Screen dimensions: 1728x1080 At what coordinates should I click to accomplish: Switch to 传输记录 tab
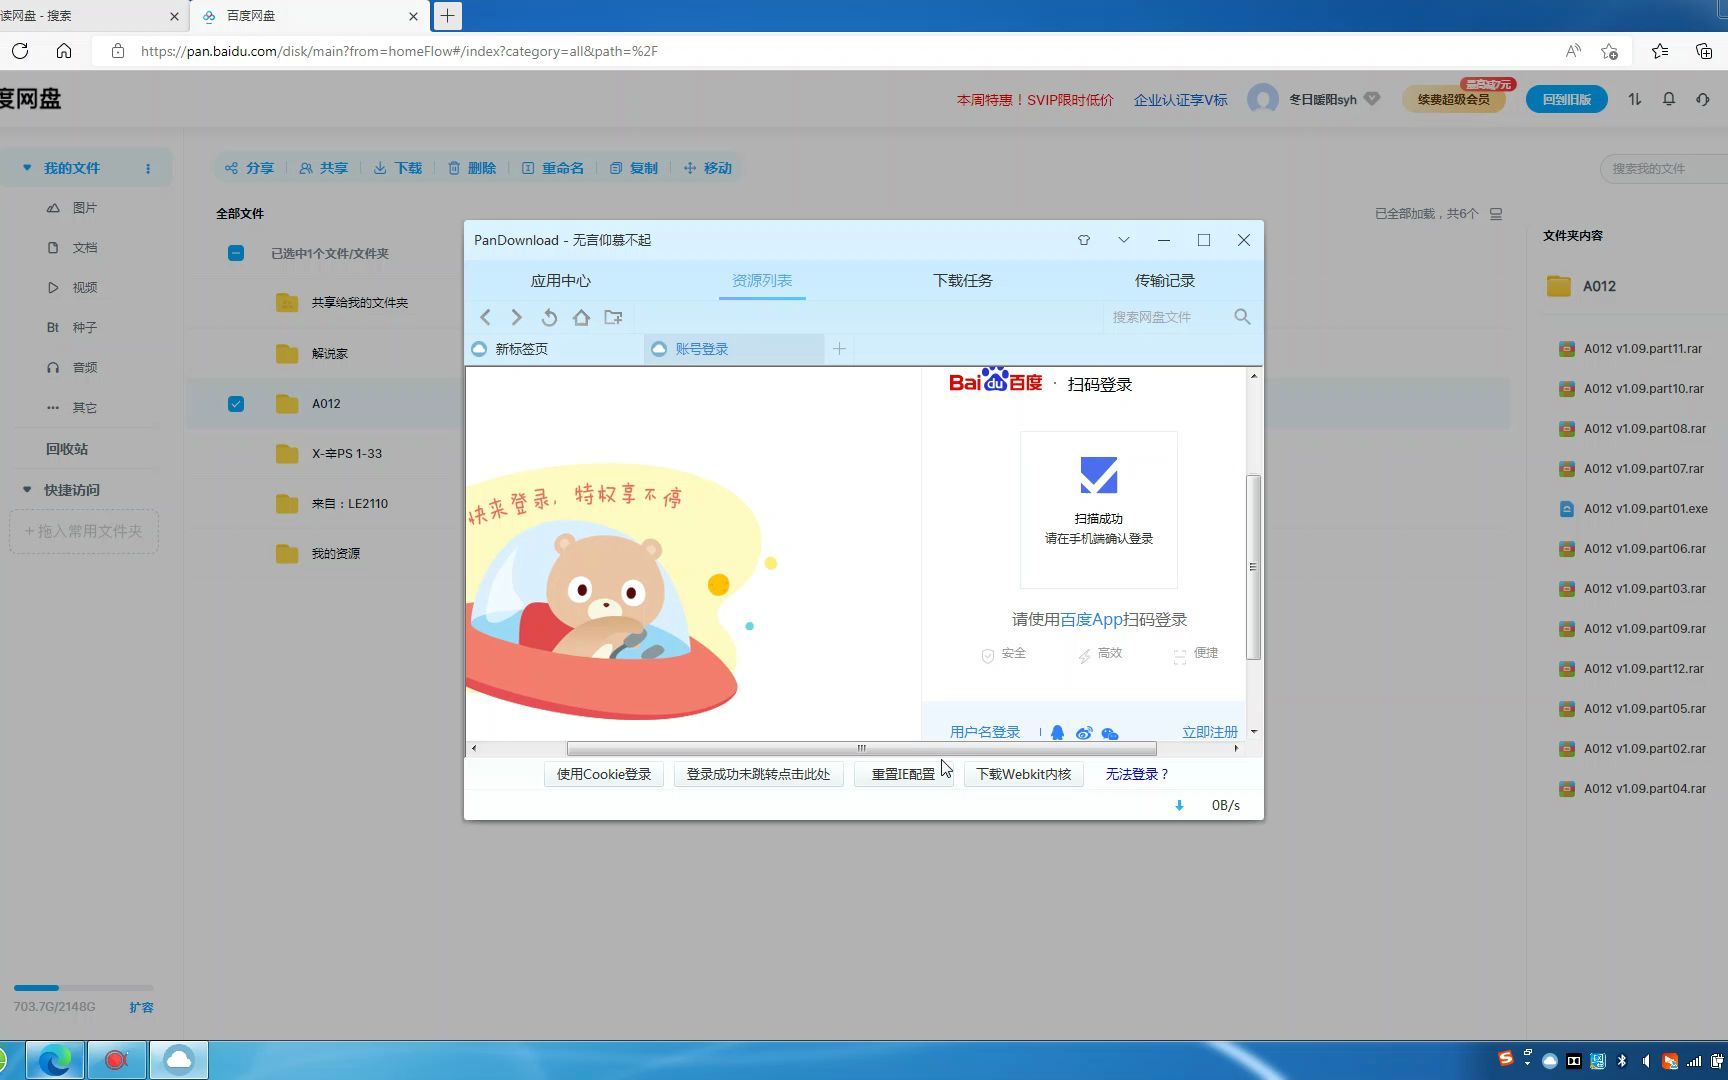[1165, 281]
